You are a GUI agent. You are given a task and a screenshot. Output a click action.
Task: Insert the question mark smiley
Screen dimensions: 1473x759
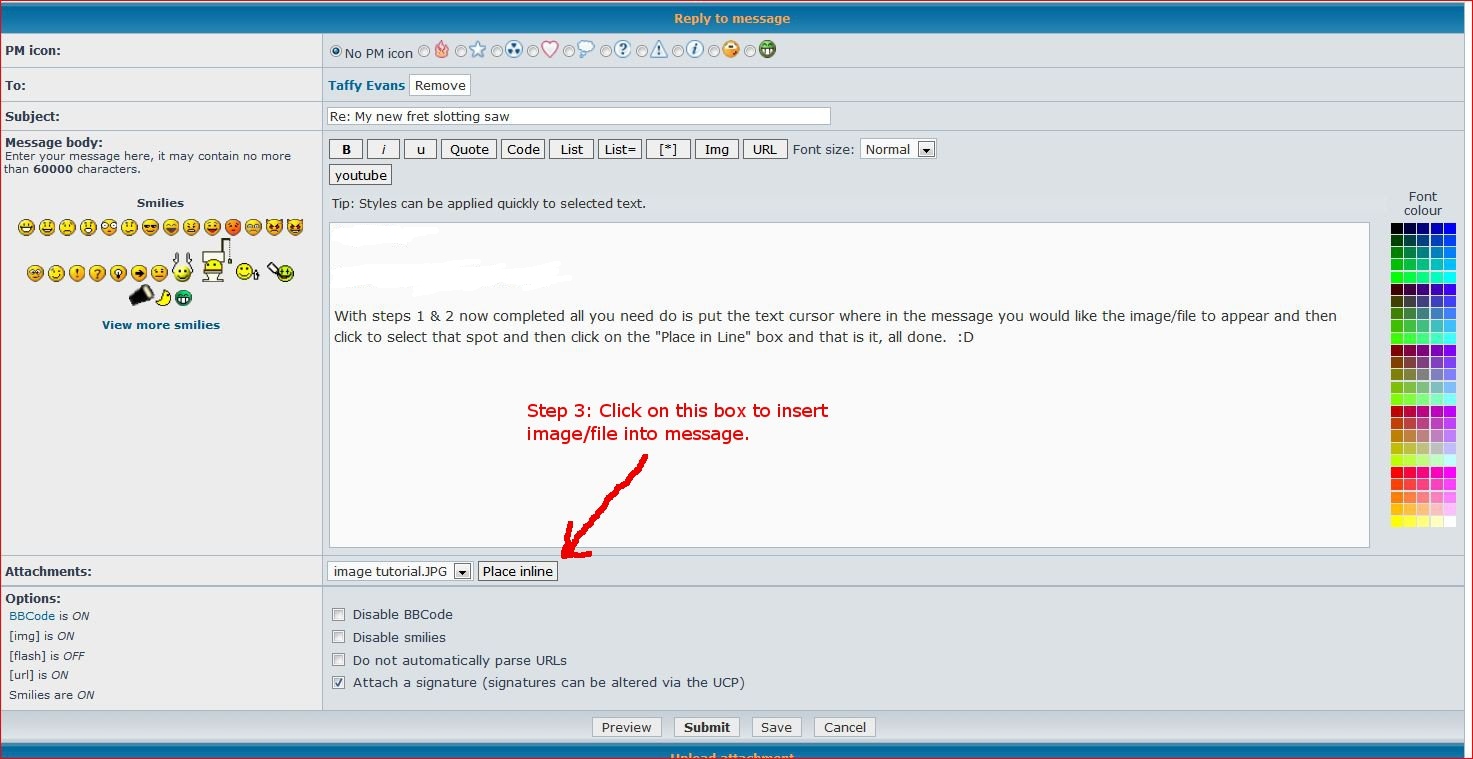point(97,273)
